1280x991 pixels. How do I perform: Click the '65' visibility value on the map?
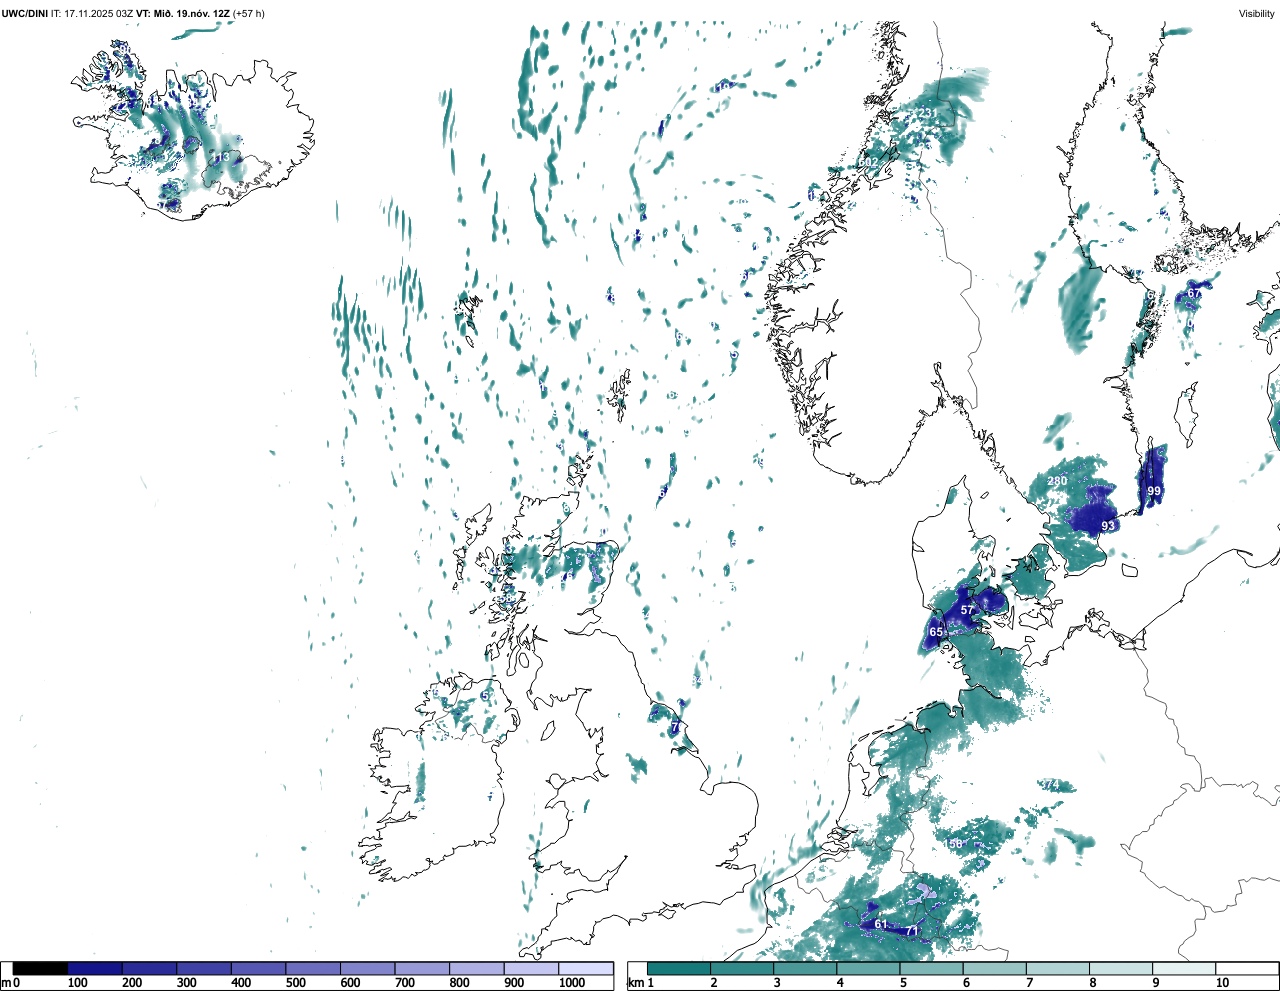[x=936, y=632]
